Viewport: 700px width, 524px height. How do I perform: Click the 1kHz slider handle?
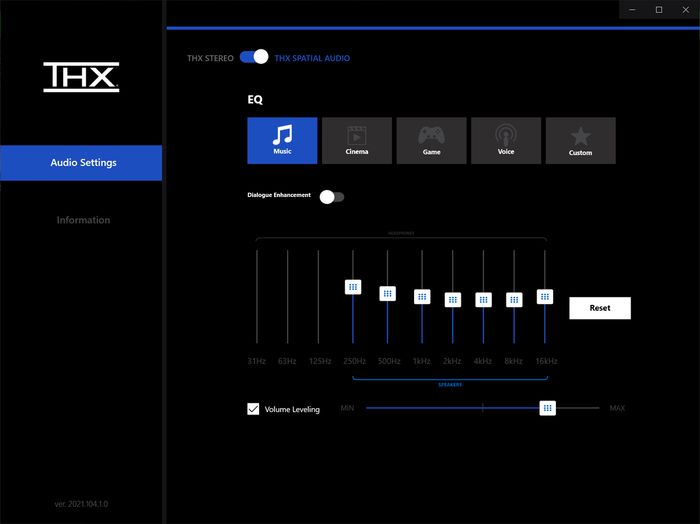click(x=422, y=297)
